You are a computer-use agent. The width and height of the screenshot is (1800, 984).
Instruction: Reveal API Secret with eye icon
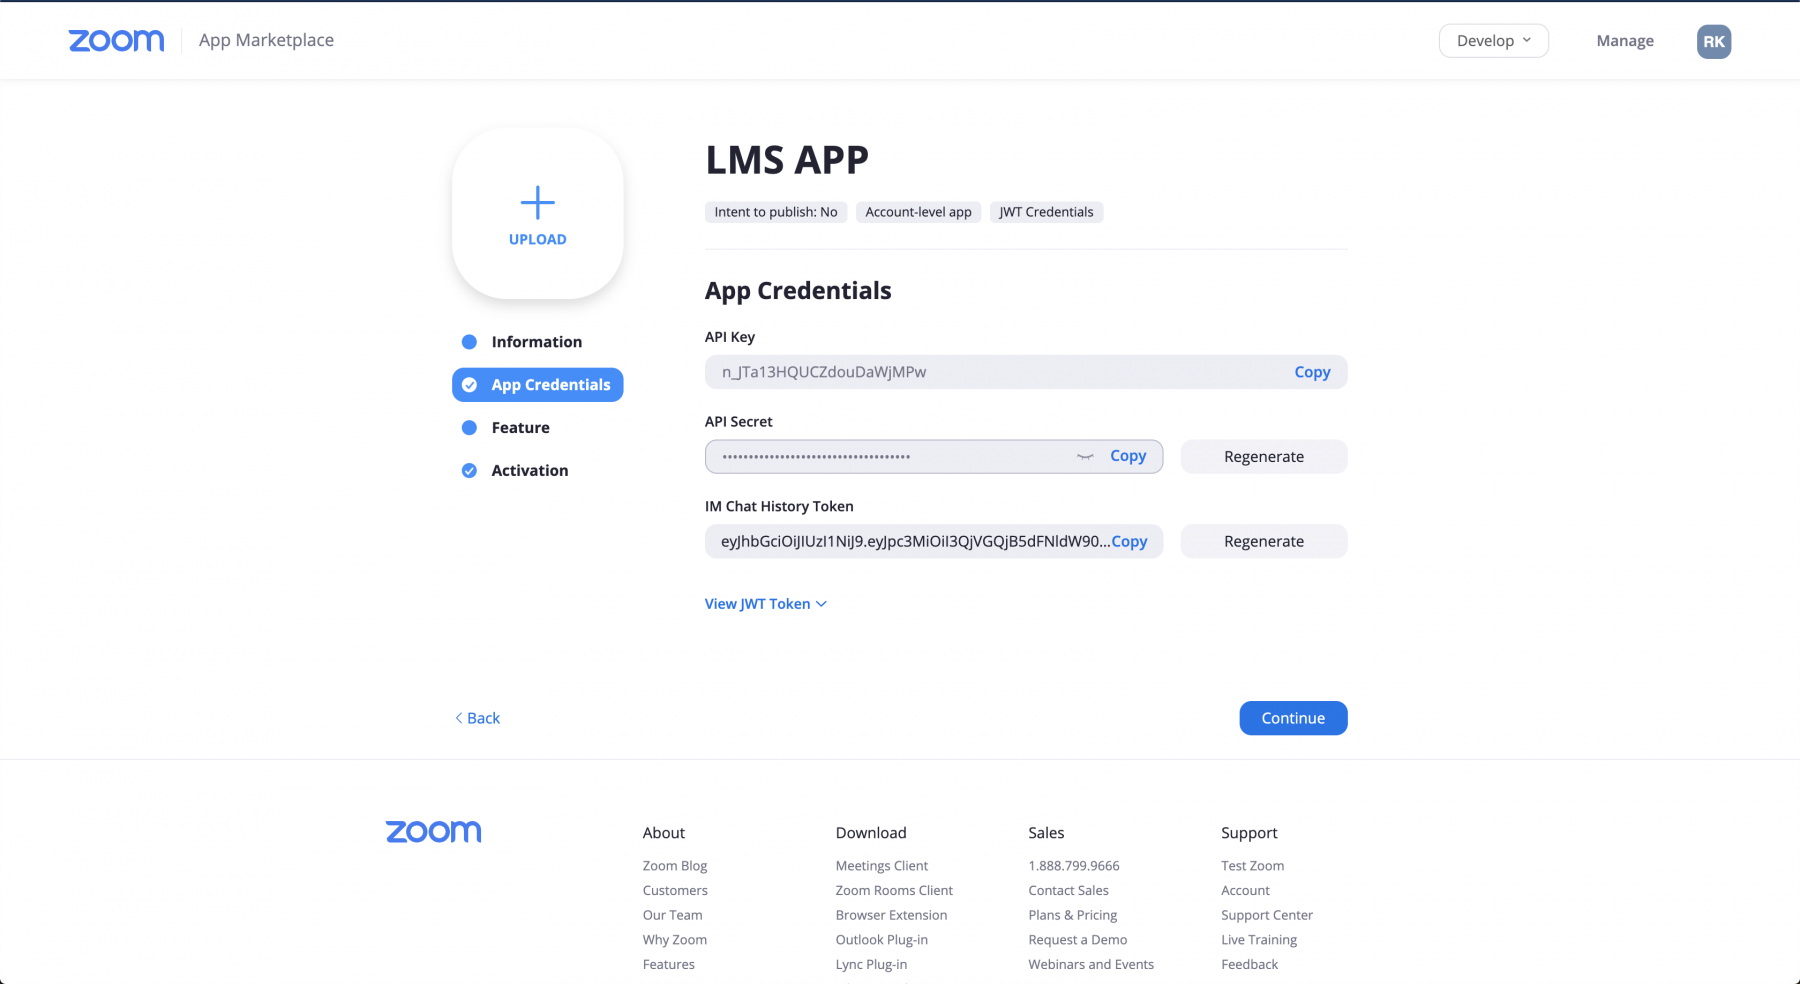tap(1085, 457)
